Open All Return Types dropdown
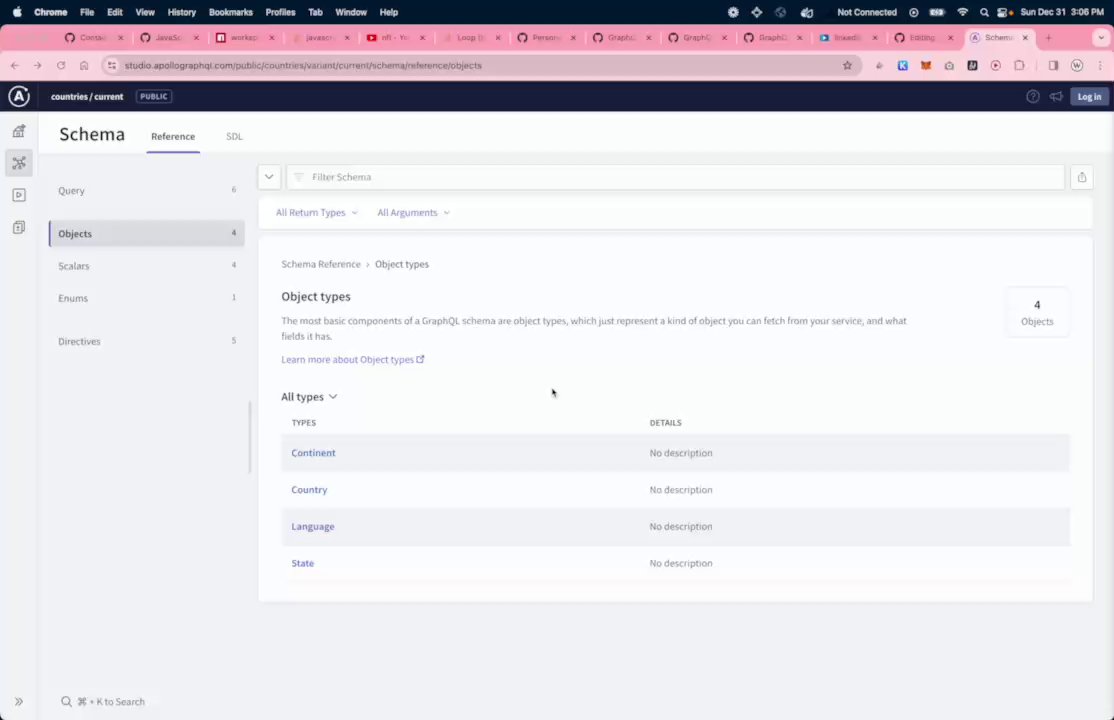The height and width of the screenshot is (720, 1114). (317, 213)
